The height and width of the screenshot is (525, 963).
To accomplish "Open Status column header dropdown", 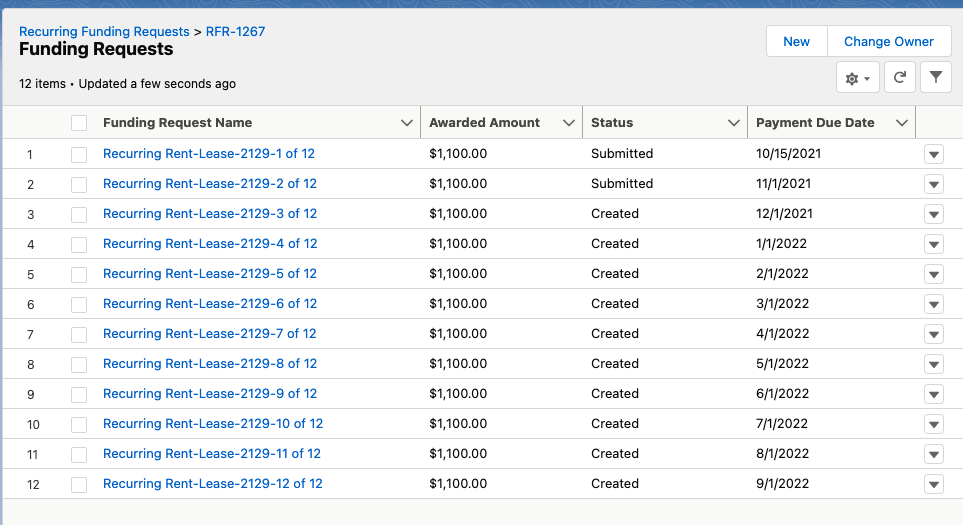I will click(733, 123).
